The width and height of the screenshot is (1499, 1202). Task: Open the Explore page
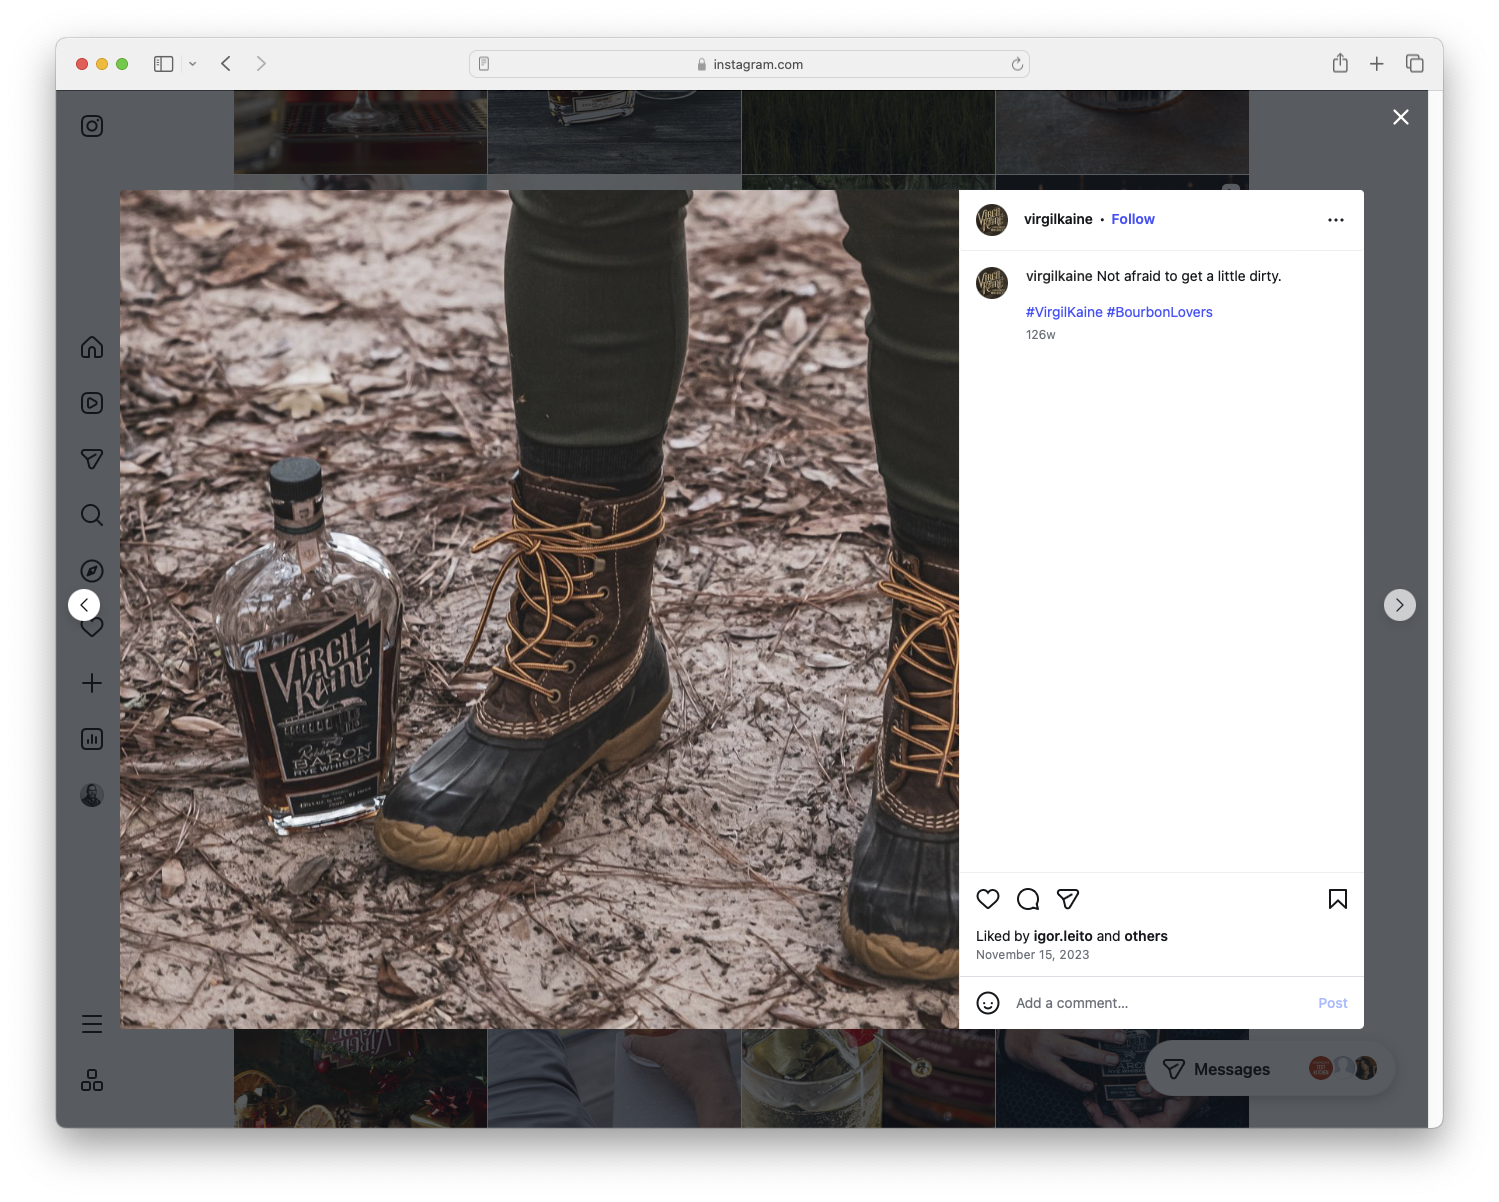[x=91, y=571]
